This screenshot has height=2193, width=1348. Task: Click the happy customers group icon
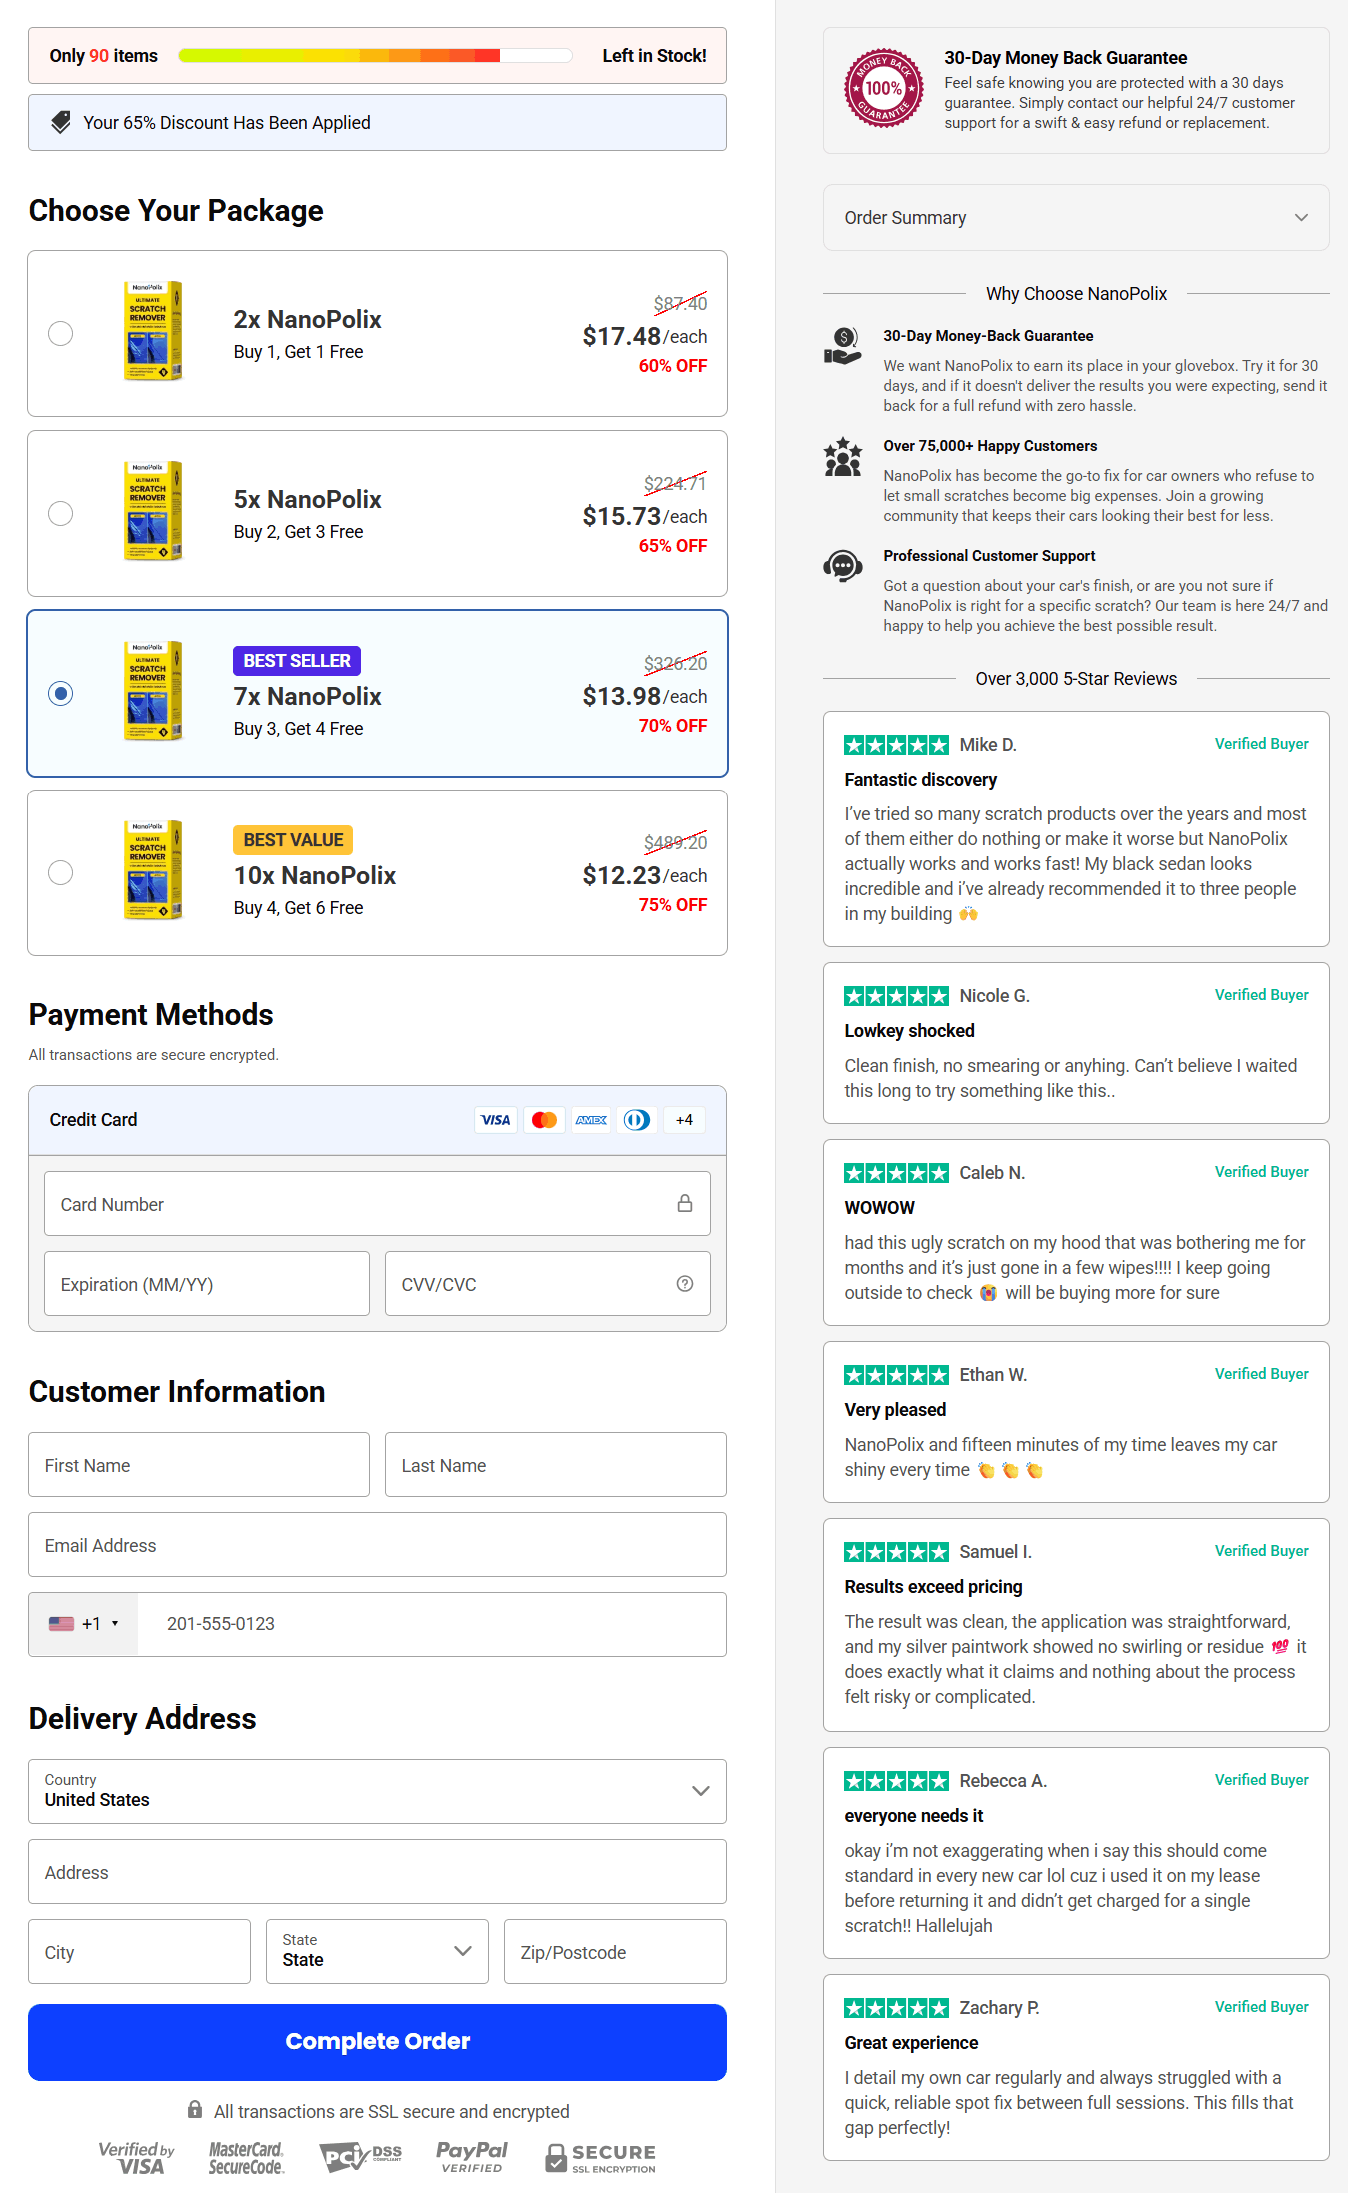pos(843,457)
